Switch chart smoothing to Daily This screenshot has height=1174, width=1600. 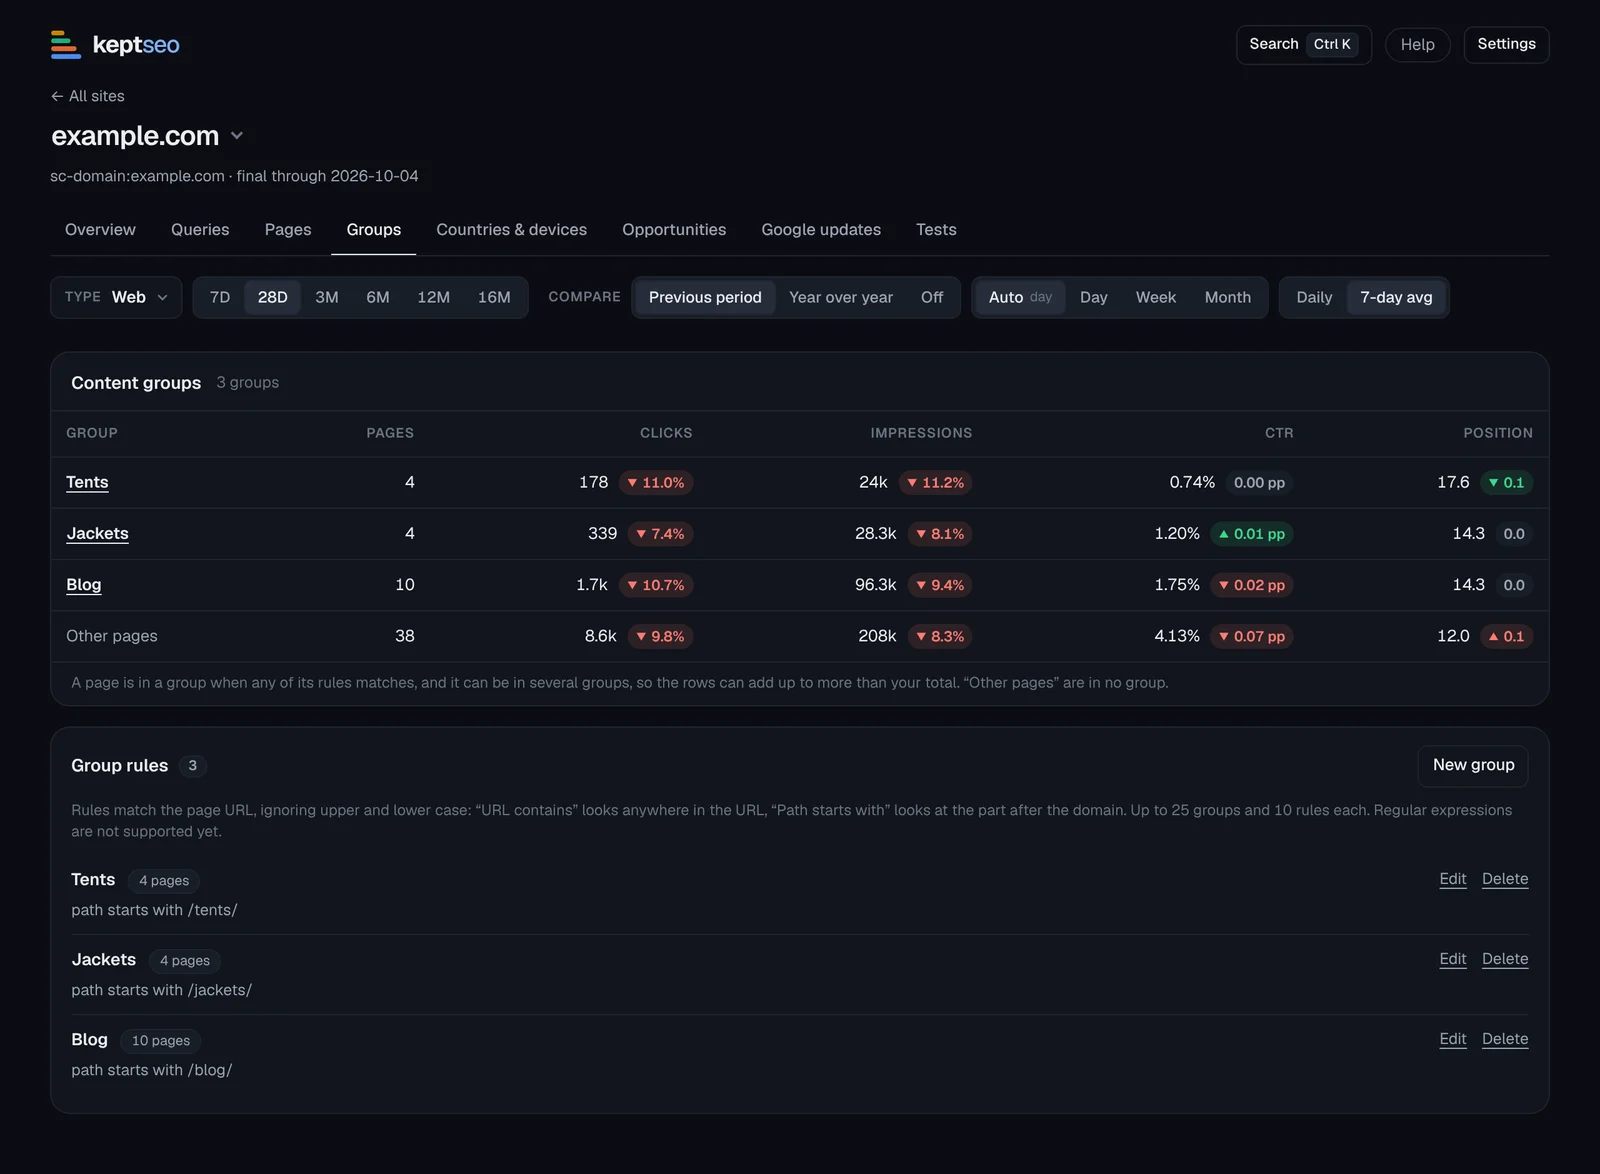pos(1314,297)
